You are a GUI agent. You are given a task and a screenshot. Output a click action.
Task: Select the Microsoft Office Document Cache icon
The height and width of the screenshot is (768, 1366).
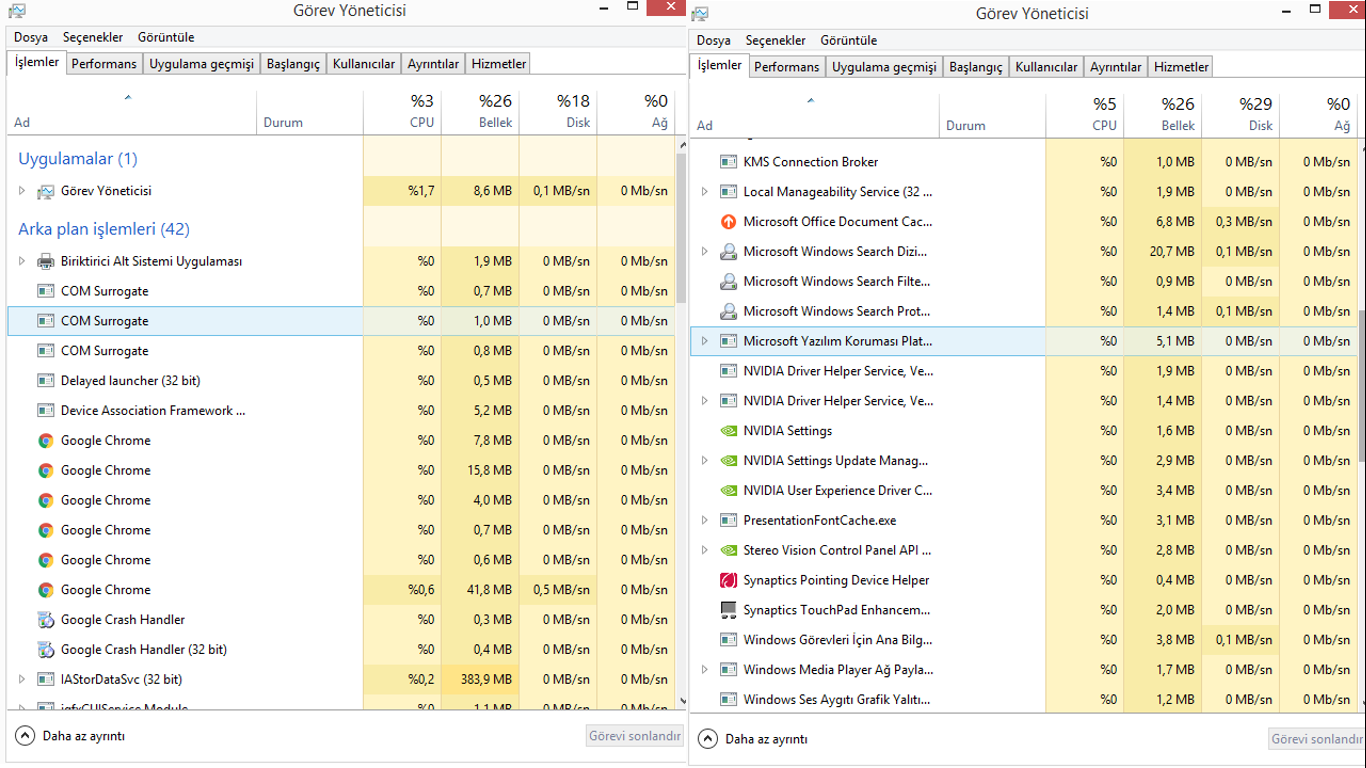click(x=728, y=222)
